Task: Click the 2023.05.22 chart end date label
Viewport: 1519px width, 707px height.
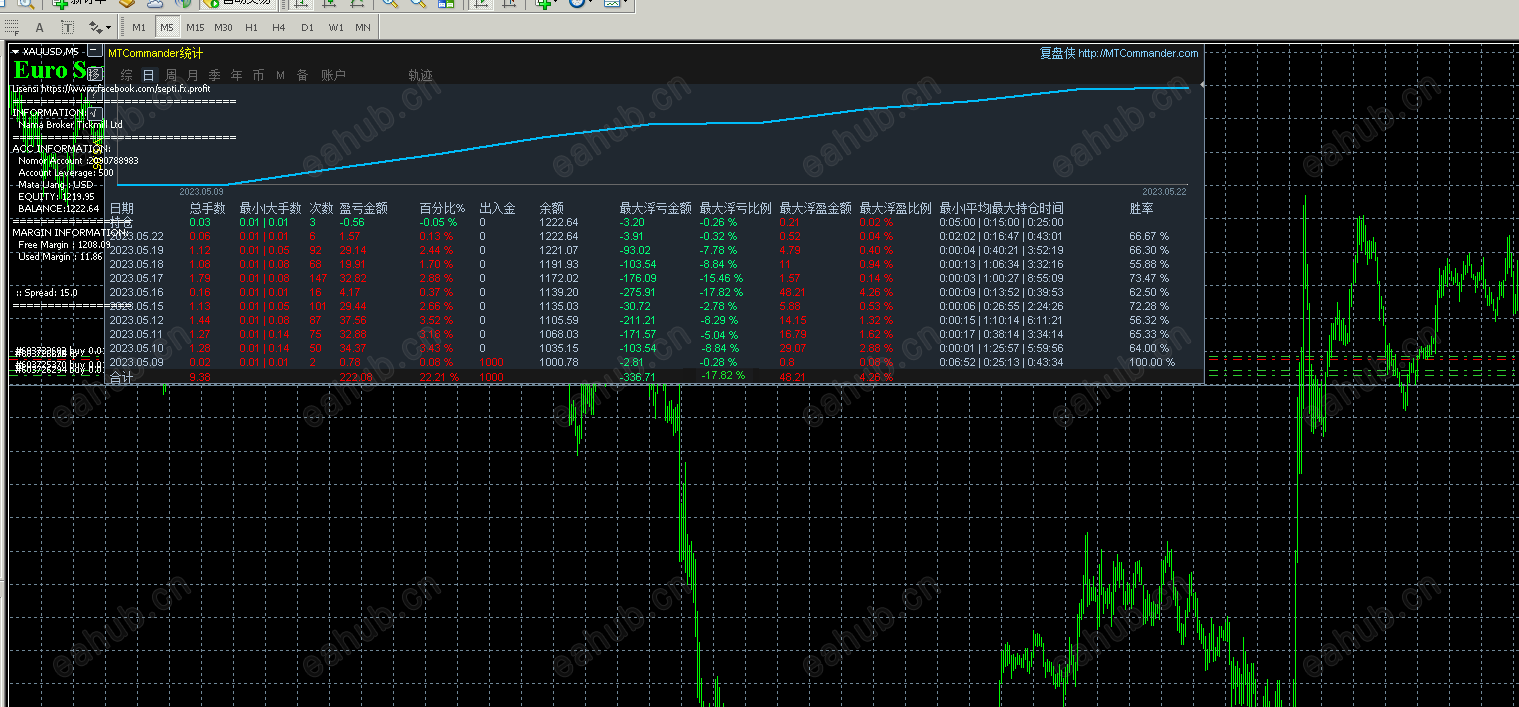Action: tap(1164, 191)
